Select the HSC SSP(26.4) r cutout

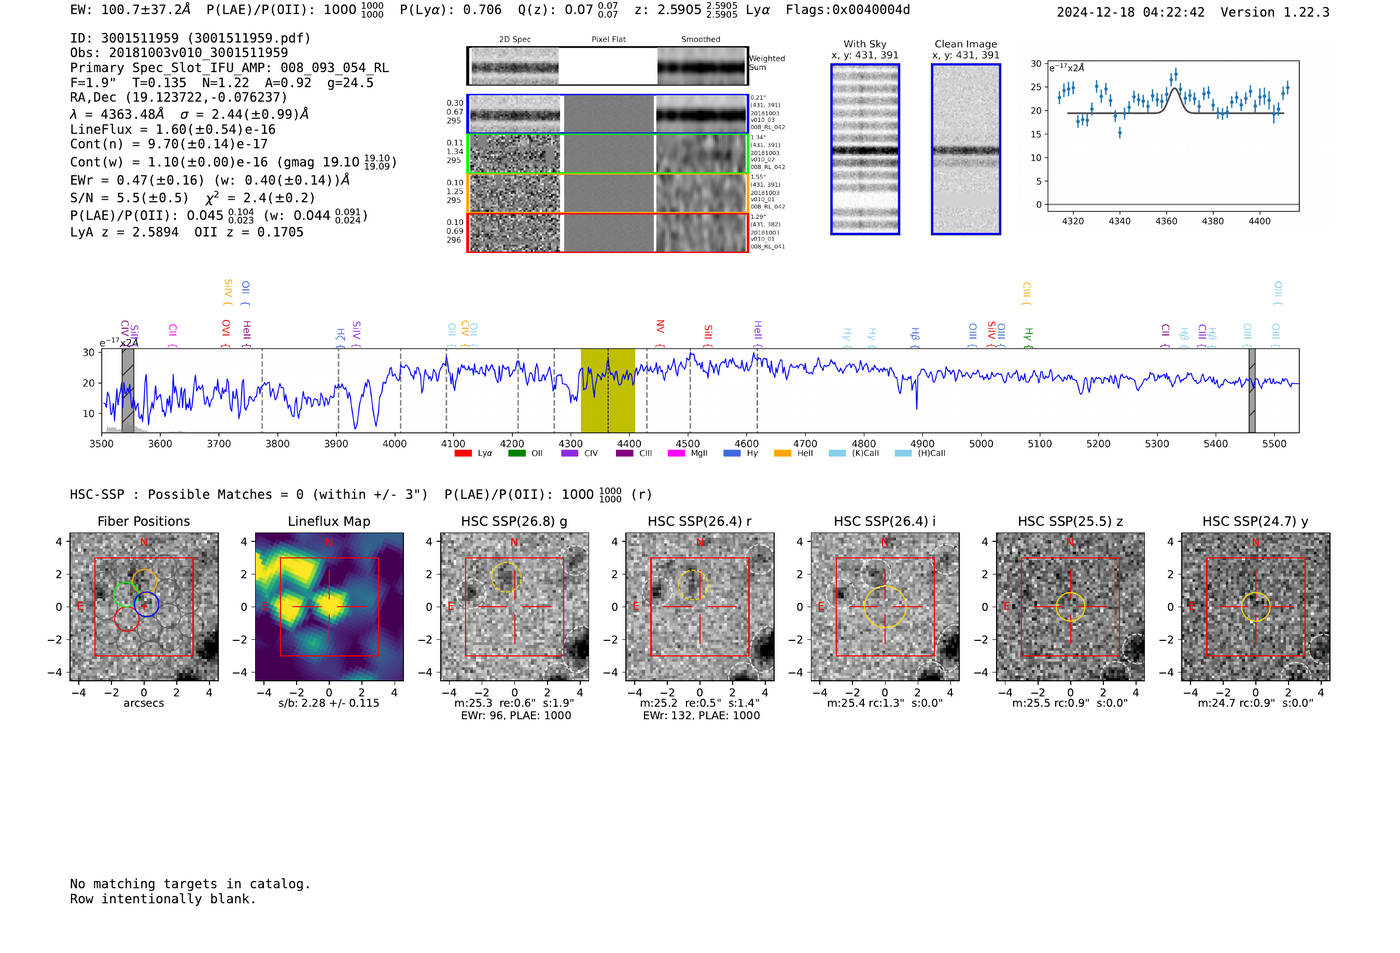pos(700,607)
